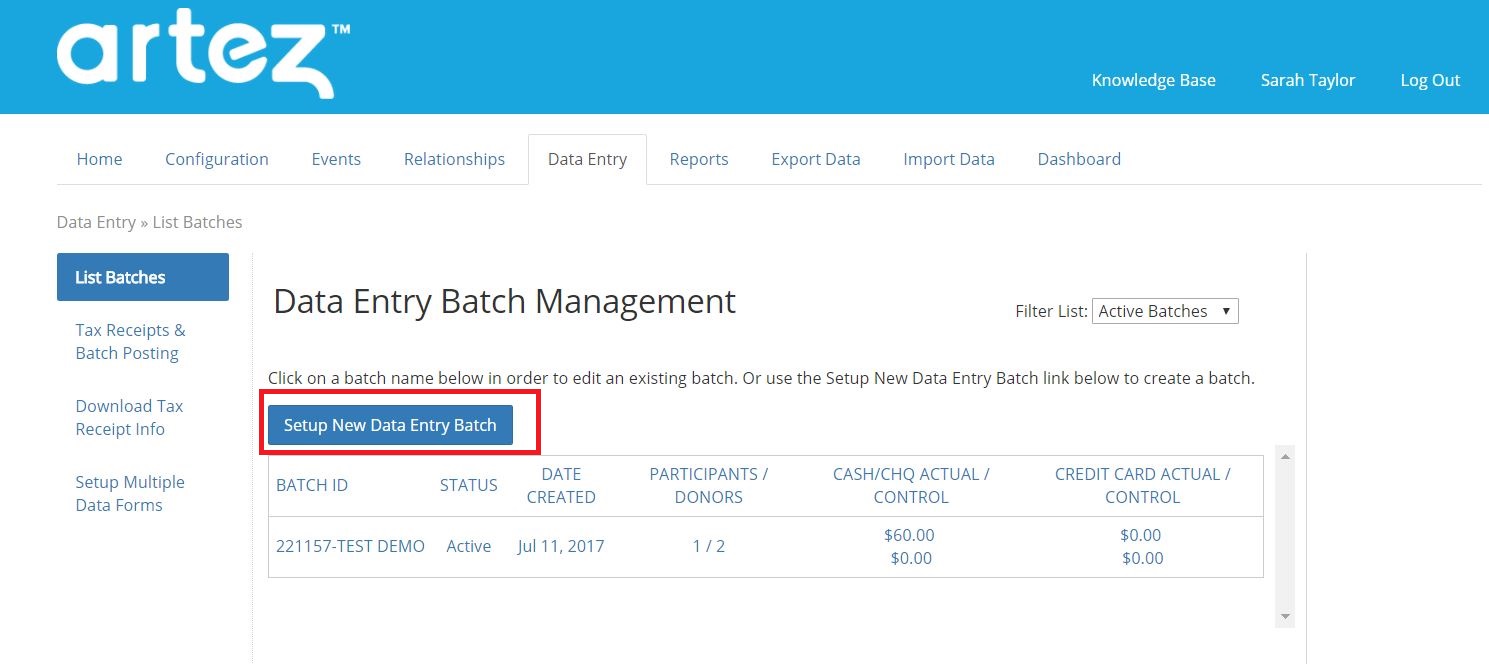
Task: Go to the Events tab
Action: [336, 158]
